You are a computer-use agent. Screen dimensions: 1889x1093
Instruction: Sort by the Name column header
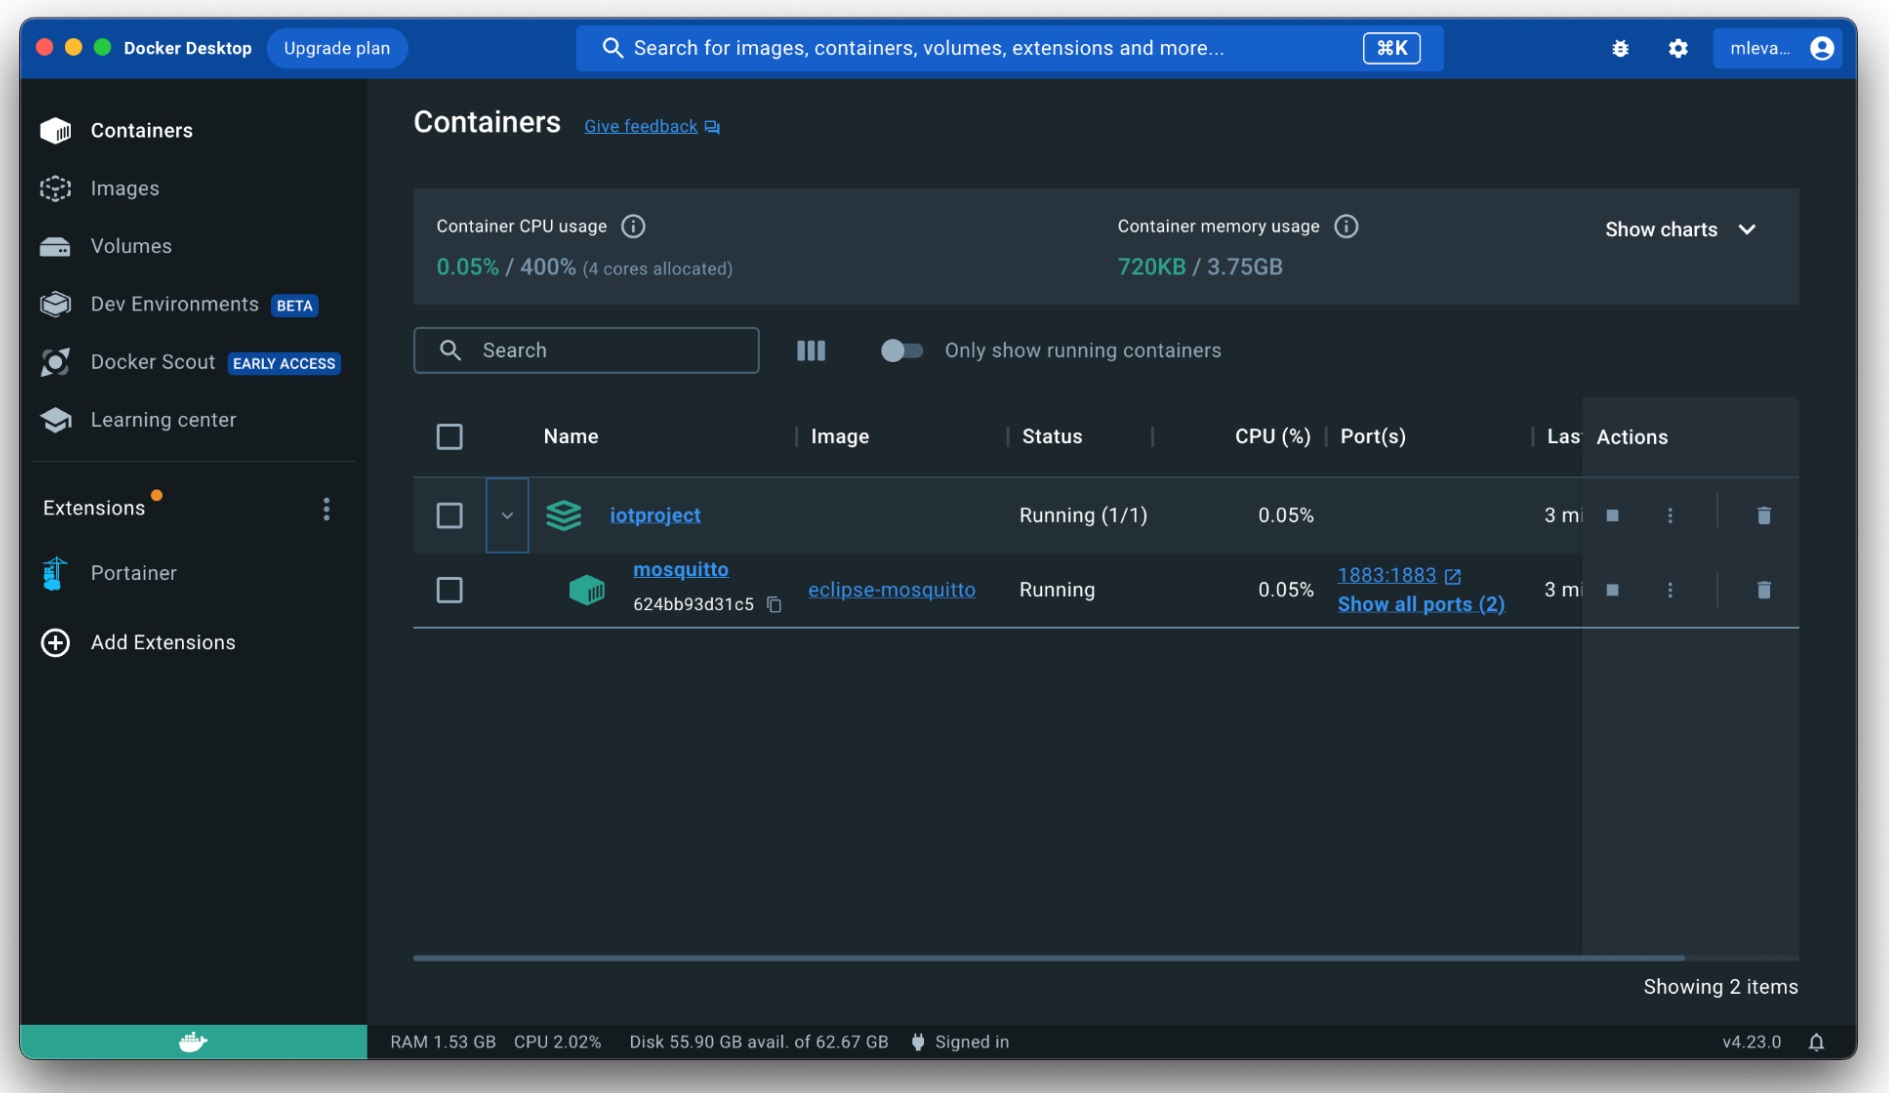click(571, 437)
